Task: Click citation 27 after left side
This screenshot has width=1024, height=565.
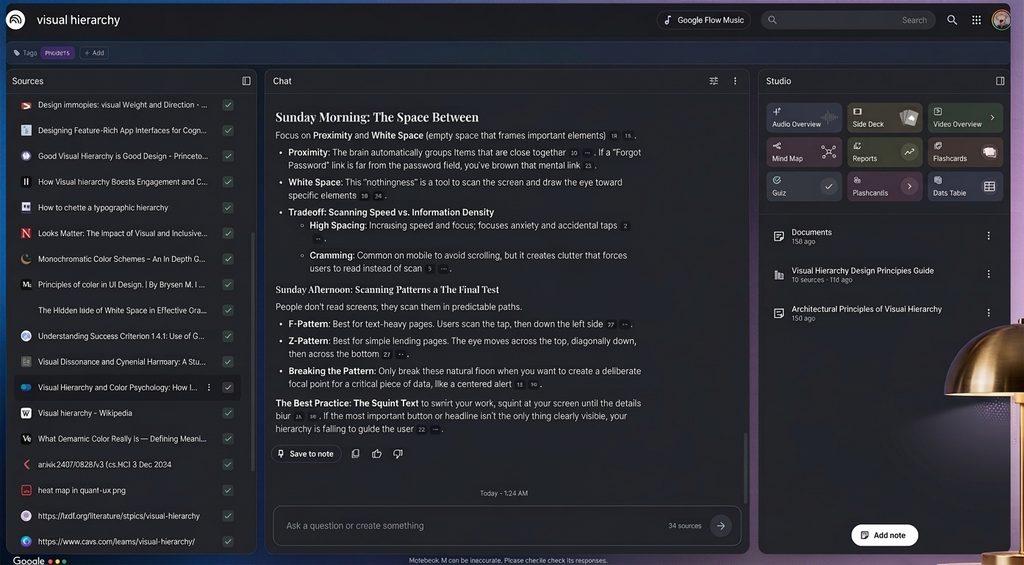Action: pyautogui.click(x=611, y=325)
